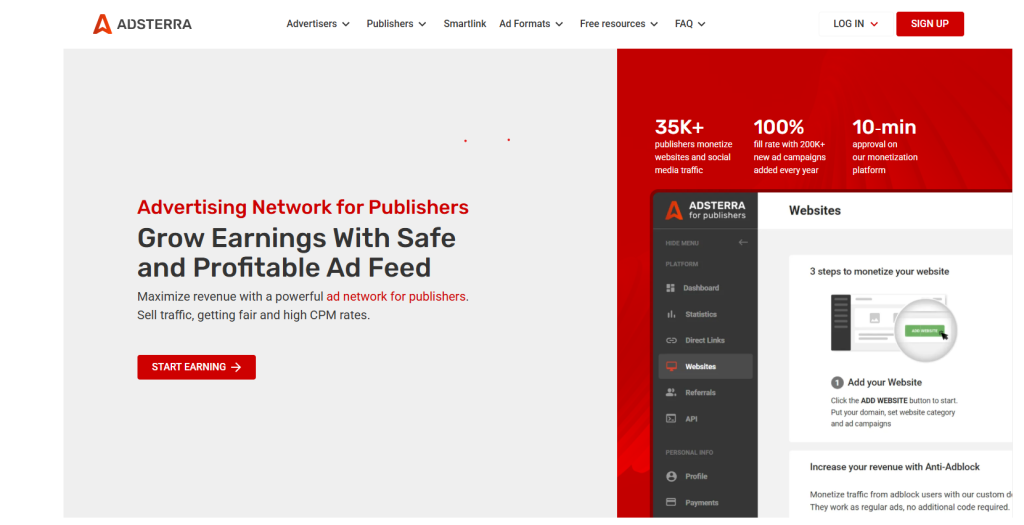Click the Adsterra logo in the header
The height and width of the screenshot is (525, 1024).
[x=142, y=24]
